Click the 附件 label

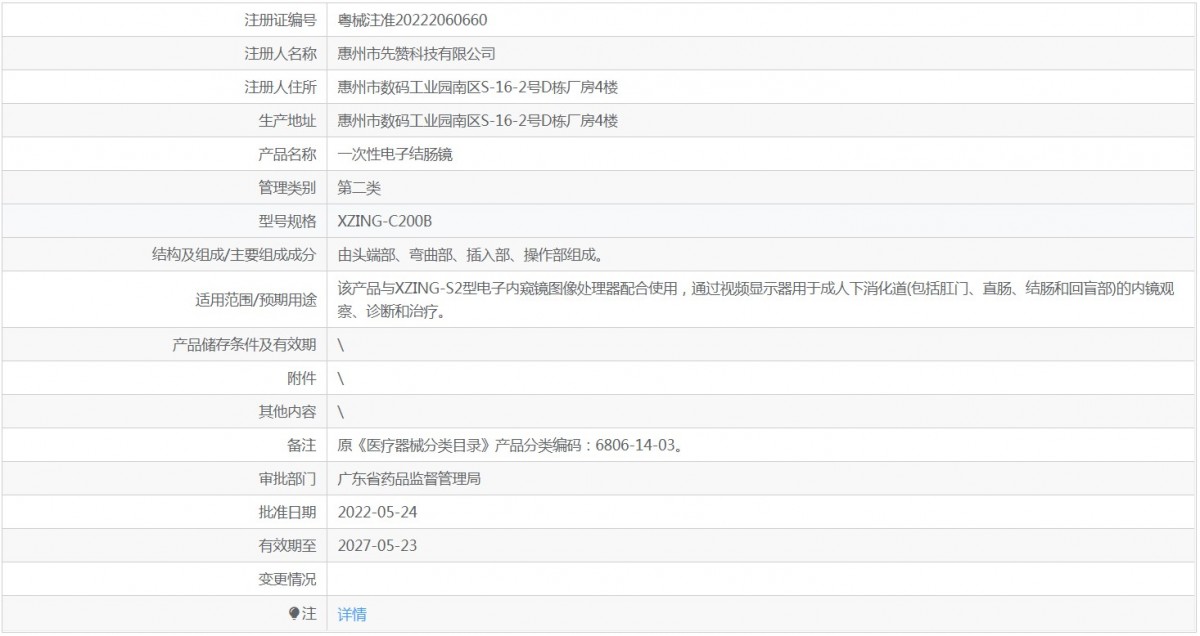pos(302,378)
